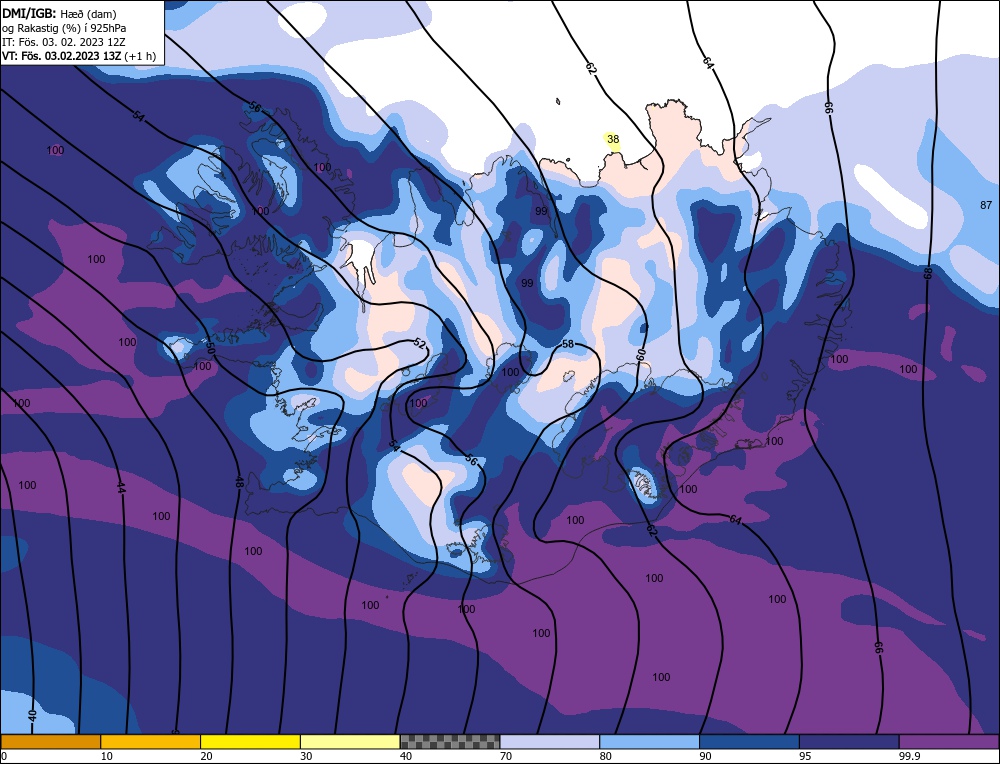The image size is (1000, 764).
Task: Click the '52' contour label
Action: coord(419,344)
